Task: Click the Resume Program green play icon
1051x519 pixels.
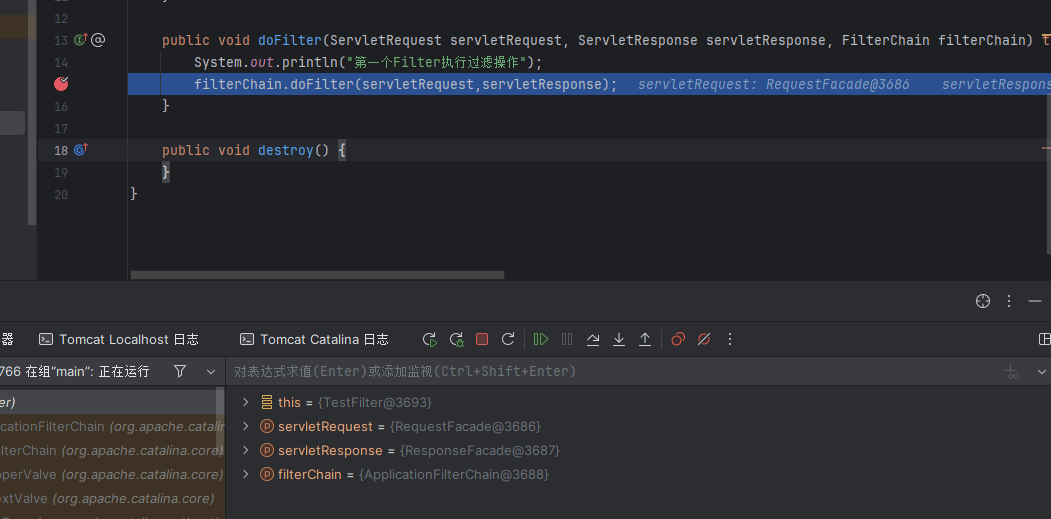Action: coord(541,340)
